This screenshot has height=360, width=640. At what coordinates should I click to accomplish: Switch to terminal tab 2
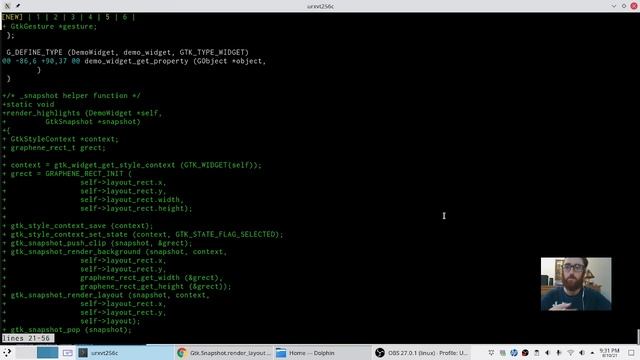coord(56,17)
